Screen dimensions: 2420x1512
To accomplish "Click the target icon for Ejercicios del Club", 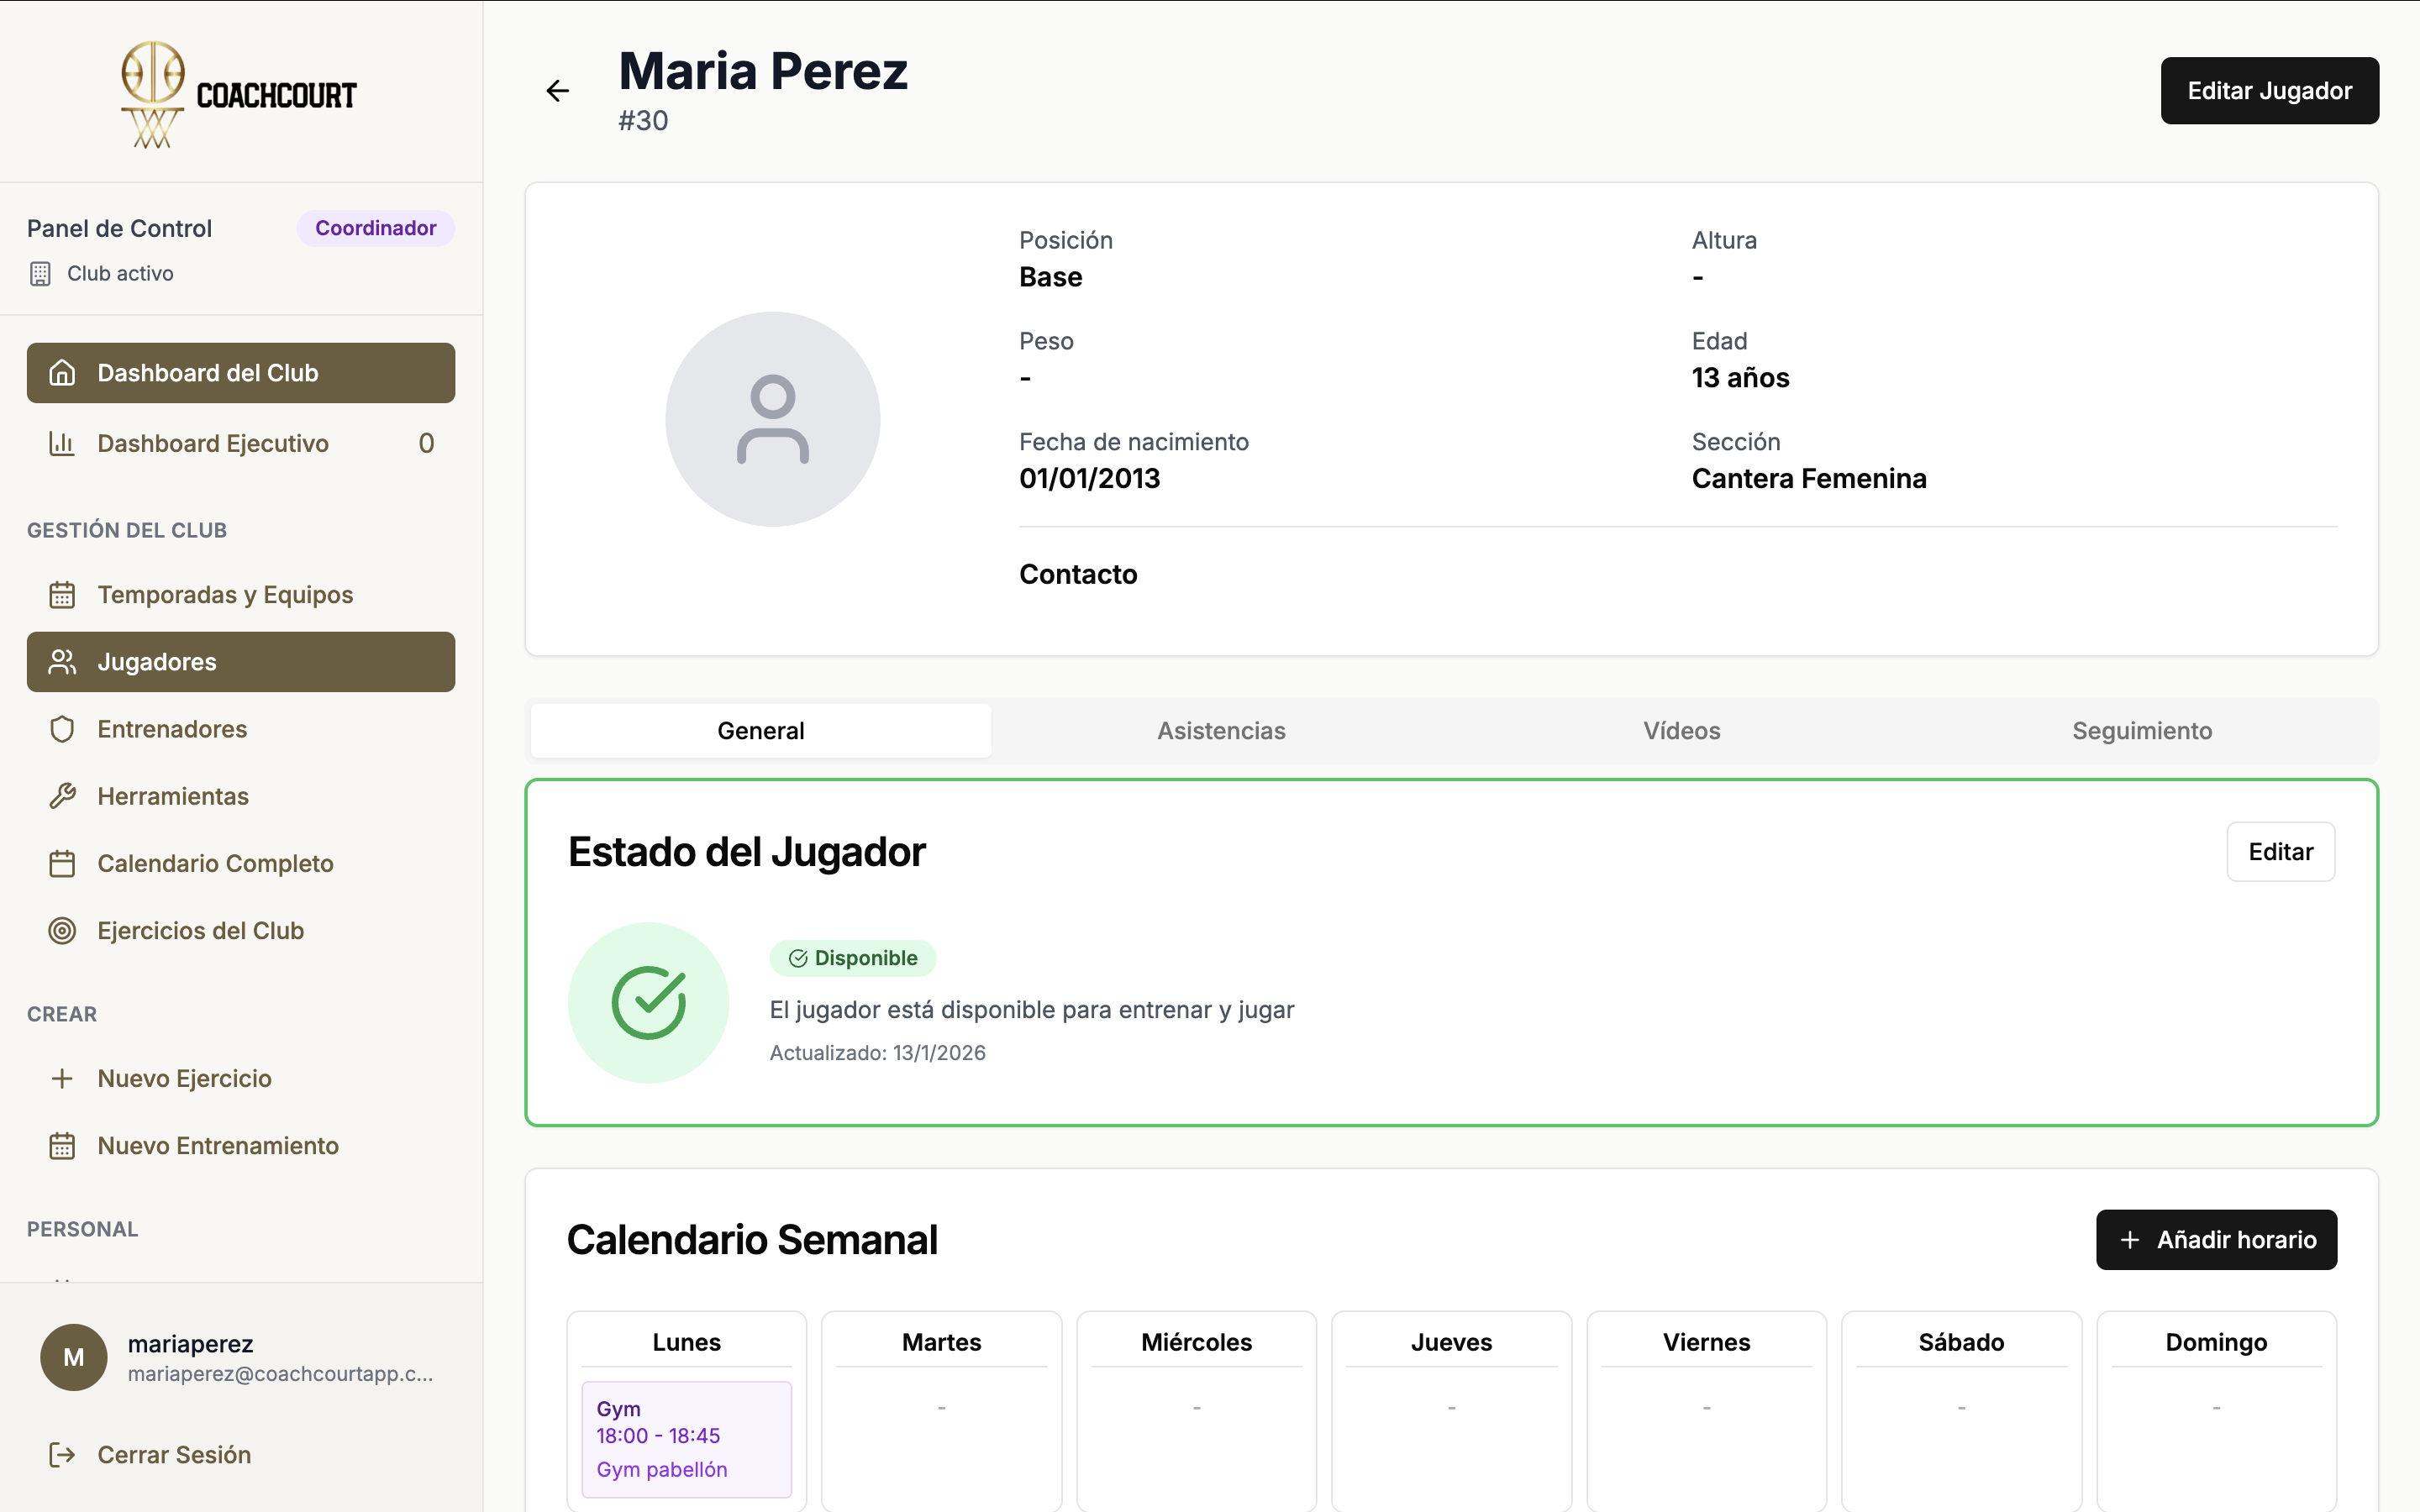I will point(62,930).
